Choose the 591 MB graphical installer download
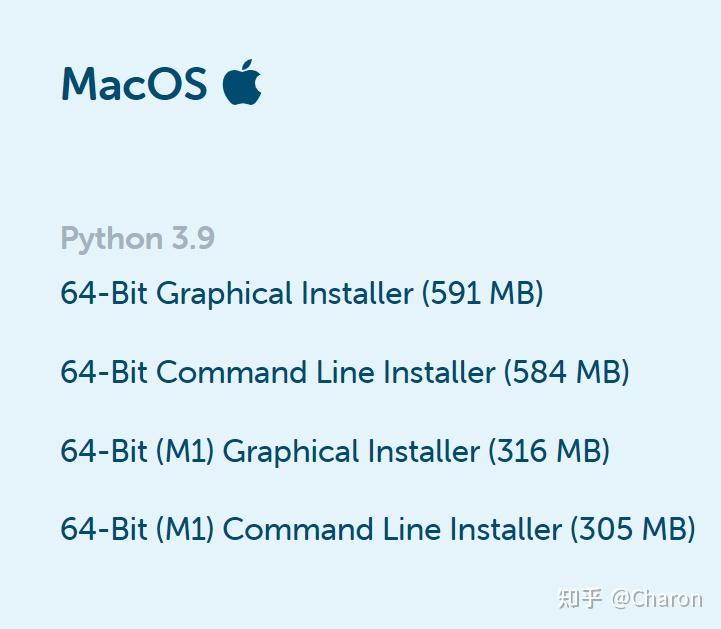721x629 pixels. [x=302, y=293]
